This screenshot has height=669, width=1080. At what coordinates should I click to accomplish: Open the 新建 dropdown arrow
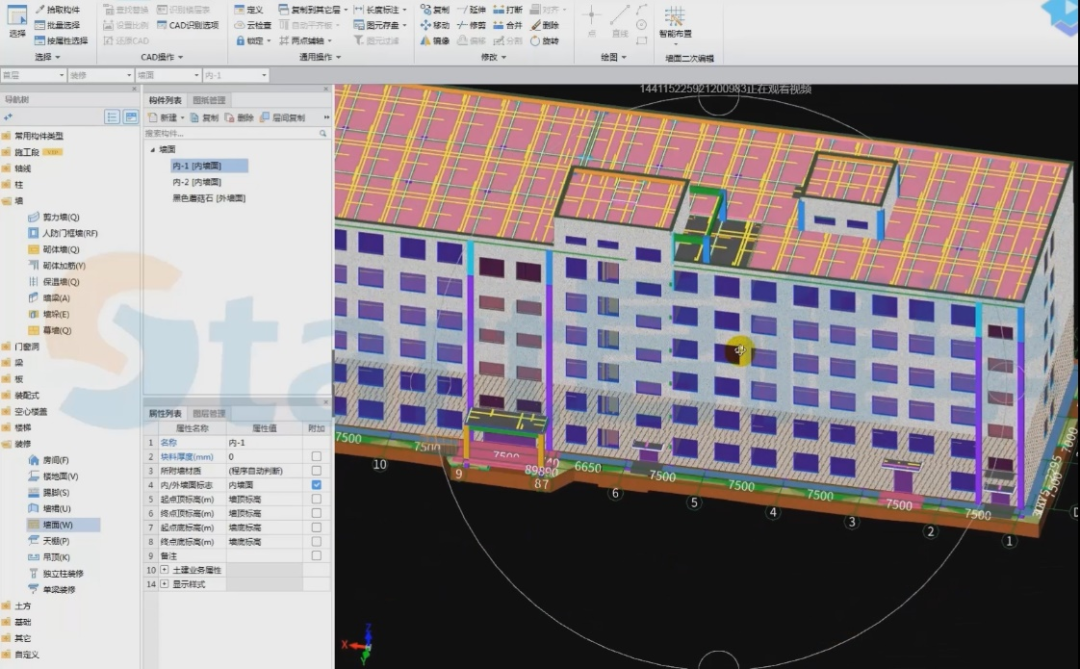(x=183, y=118)
